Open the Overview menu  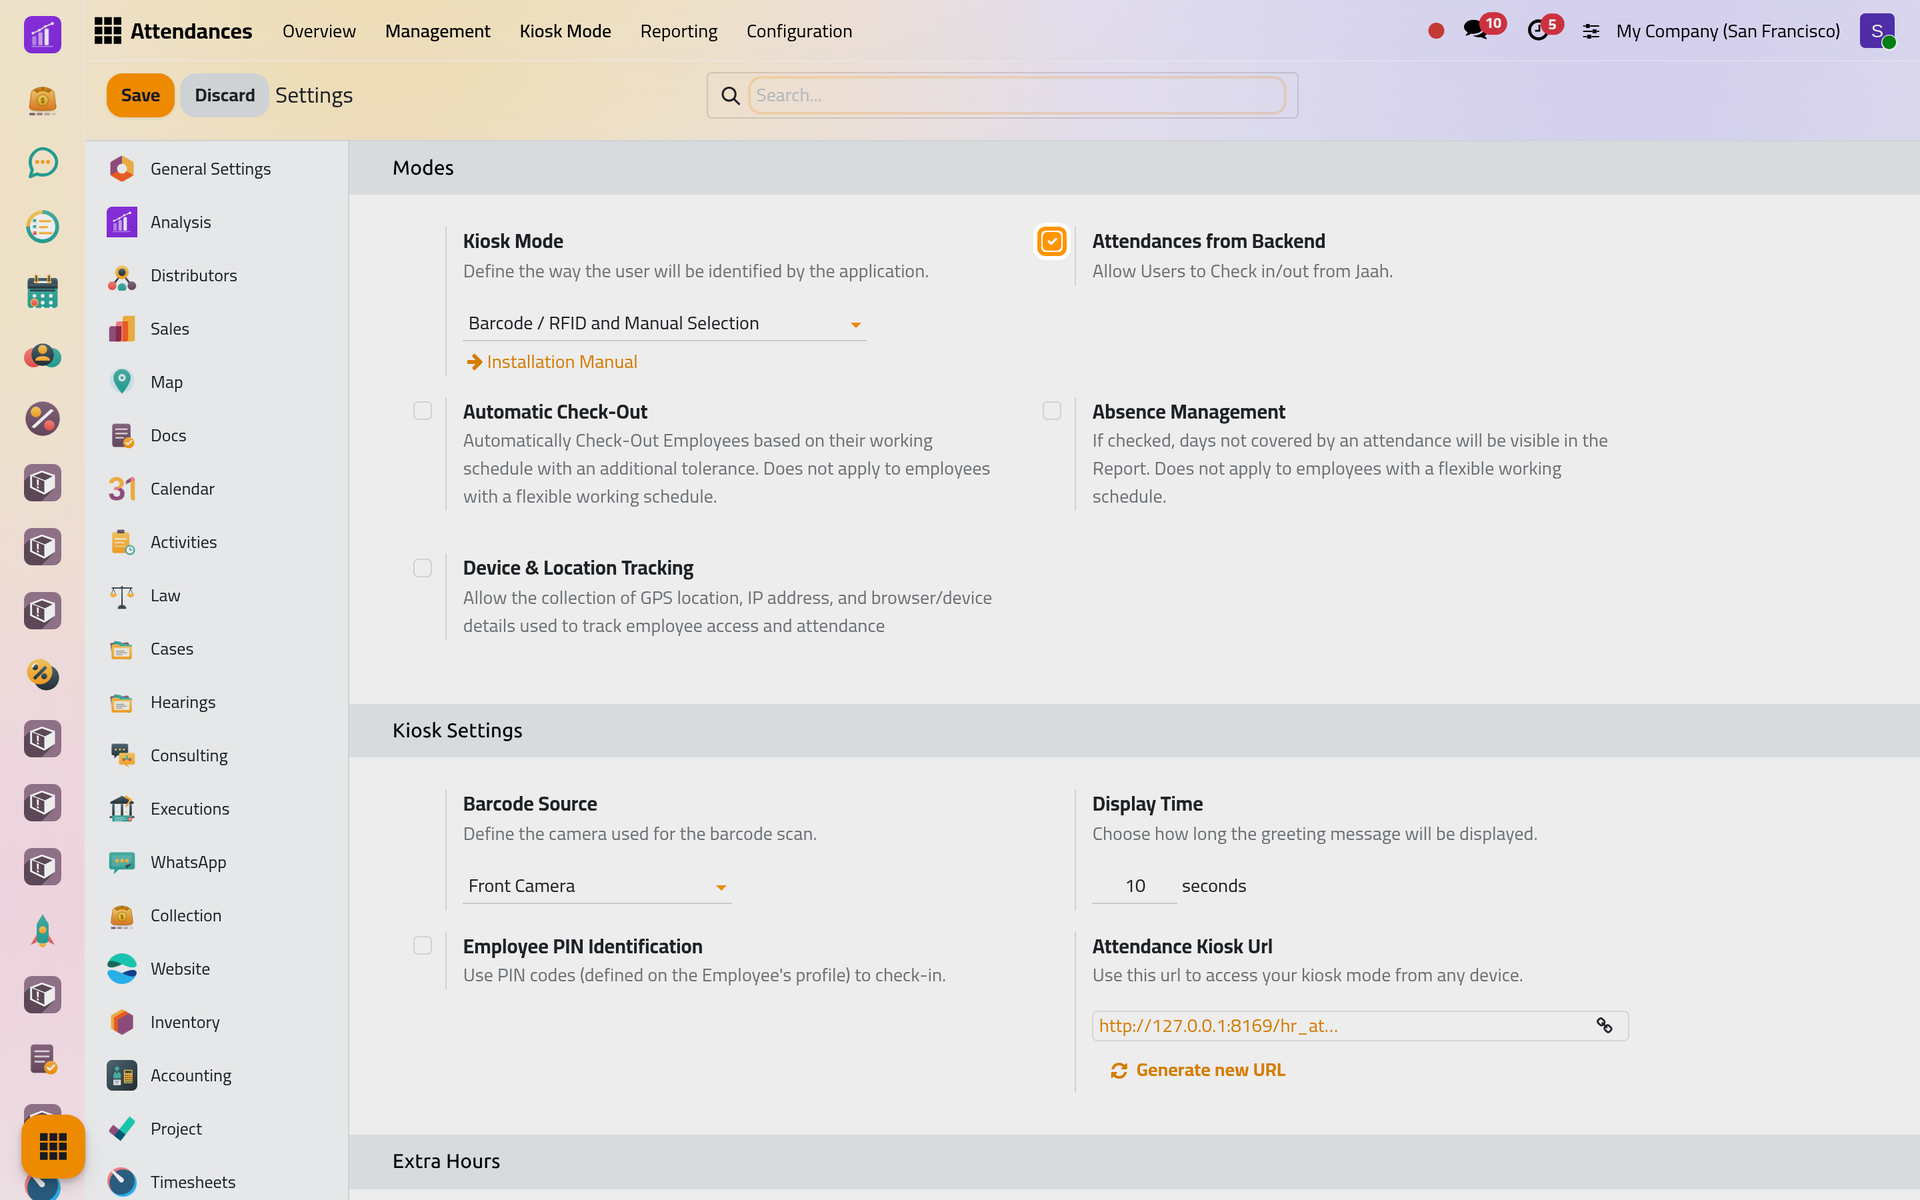coord(319,31)
